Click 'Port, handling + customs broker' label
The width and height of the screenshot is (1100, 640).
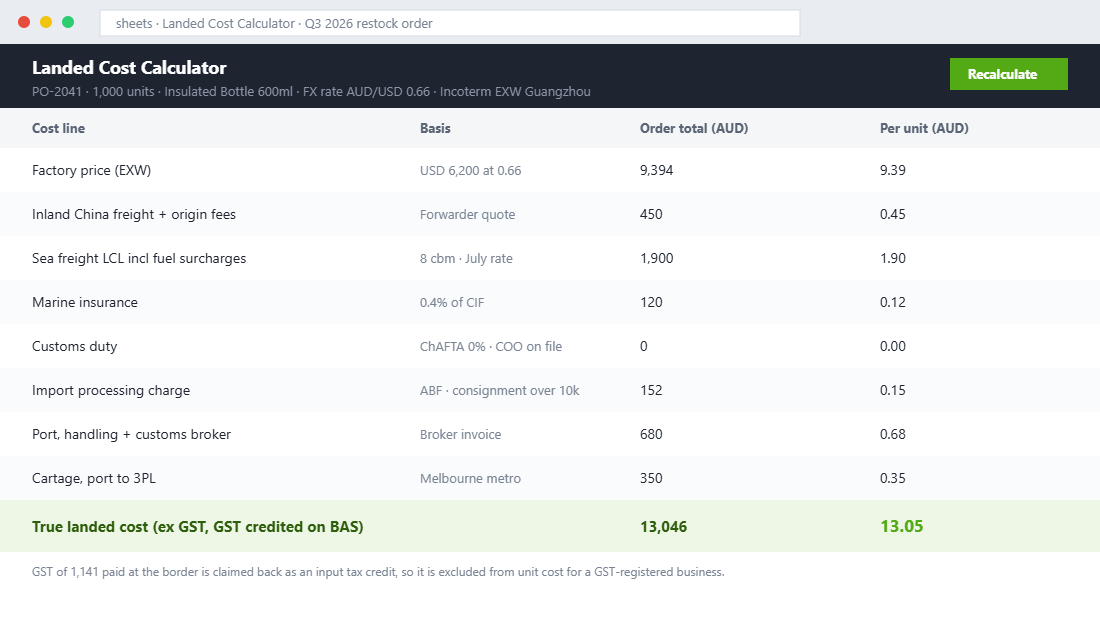click(x=131, y=434)
